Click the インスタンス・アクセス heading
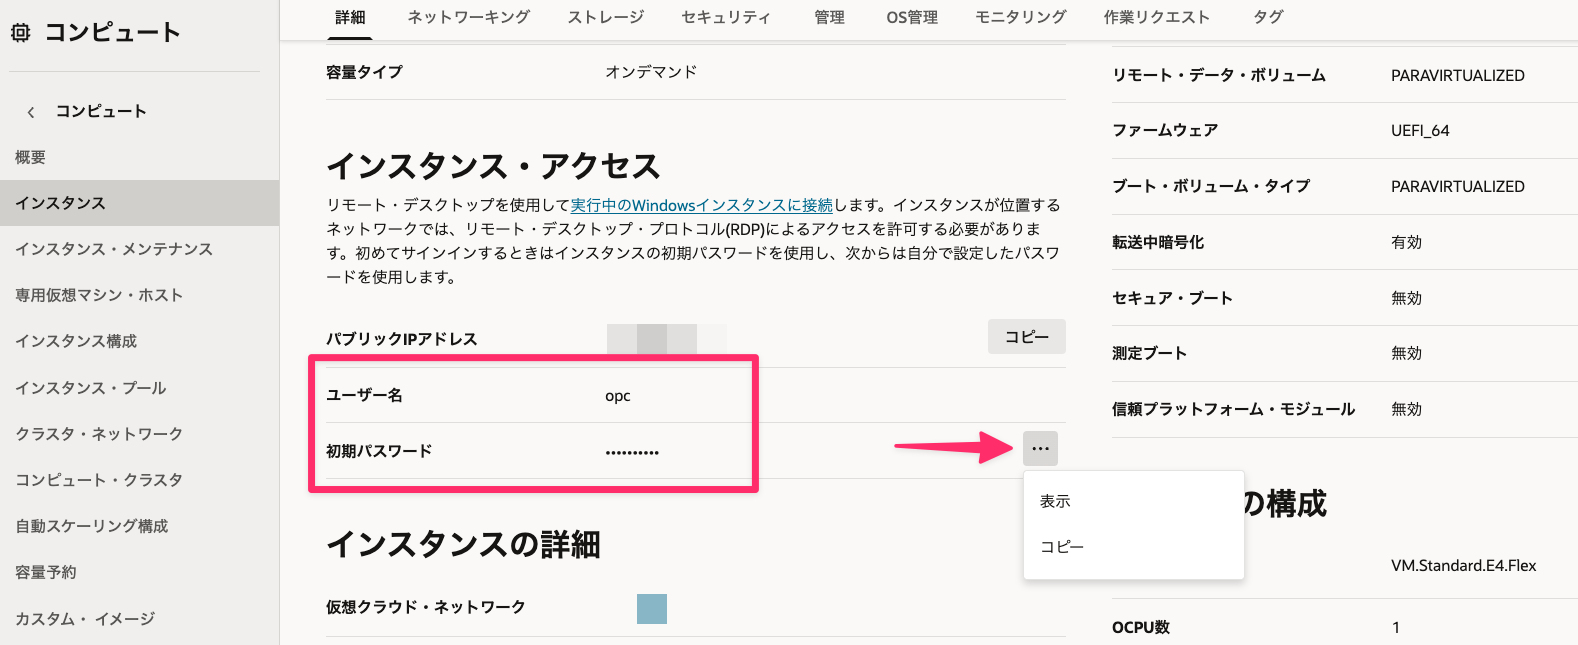1578x645 pixels. click(x=493, y=165)
